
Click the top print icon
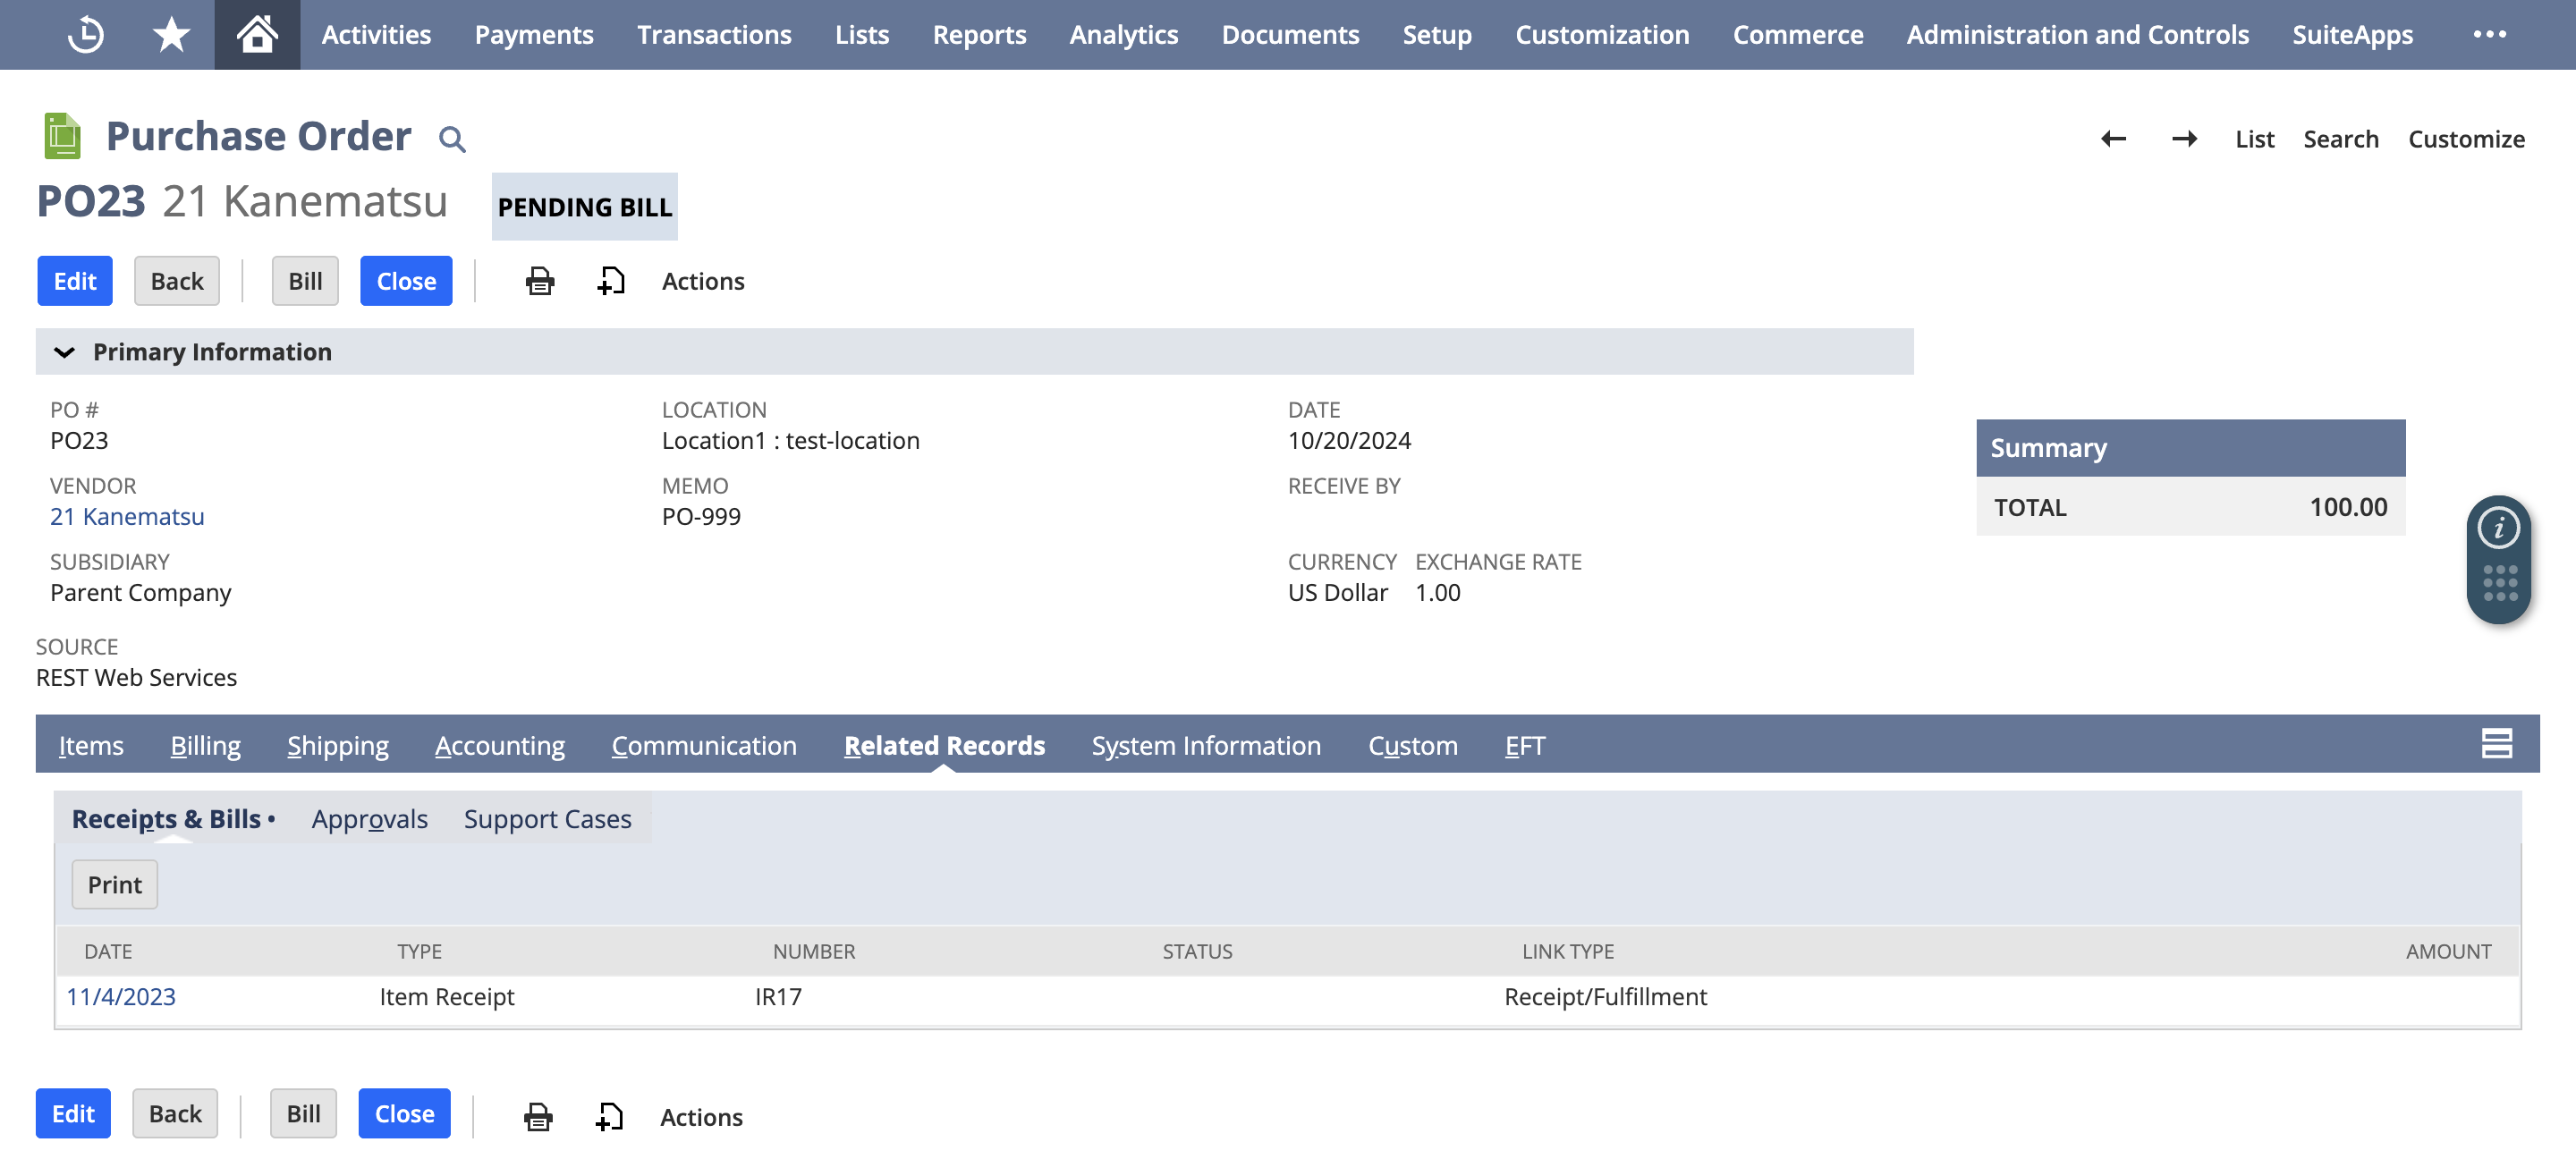(540, 281)
